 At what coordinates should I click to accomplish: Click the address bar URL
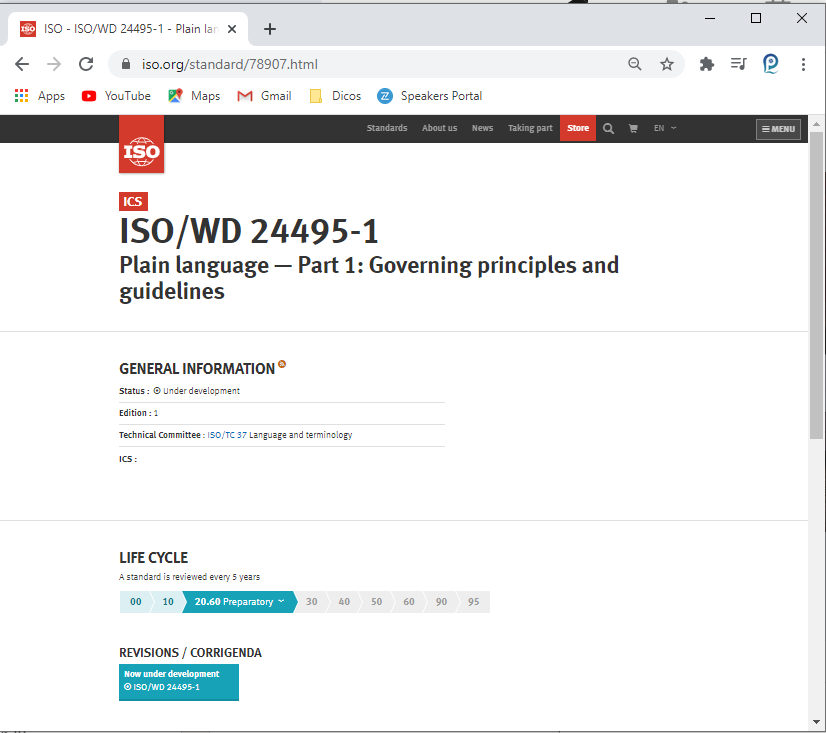229,64
